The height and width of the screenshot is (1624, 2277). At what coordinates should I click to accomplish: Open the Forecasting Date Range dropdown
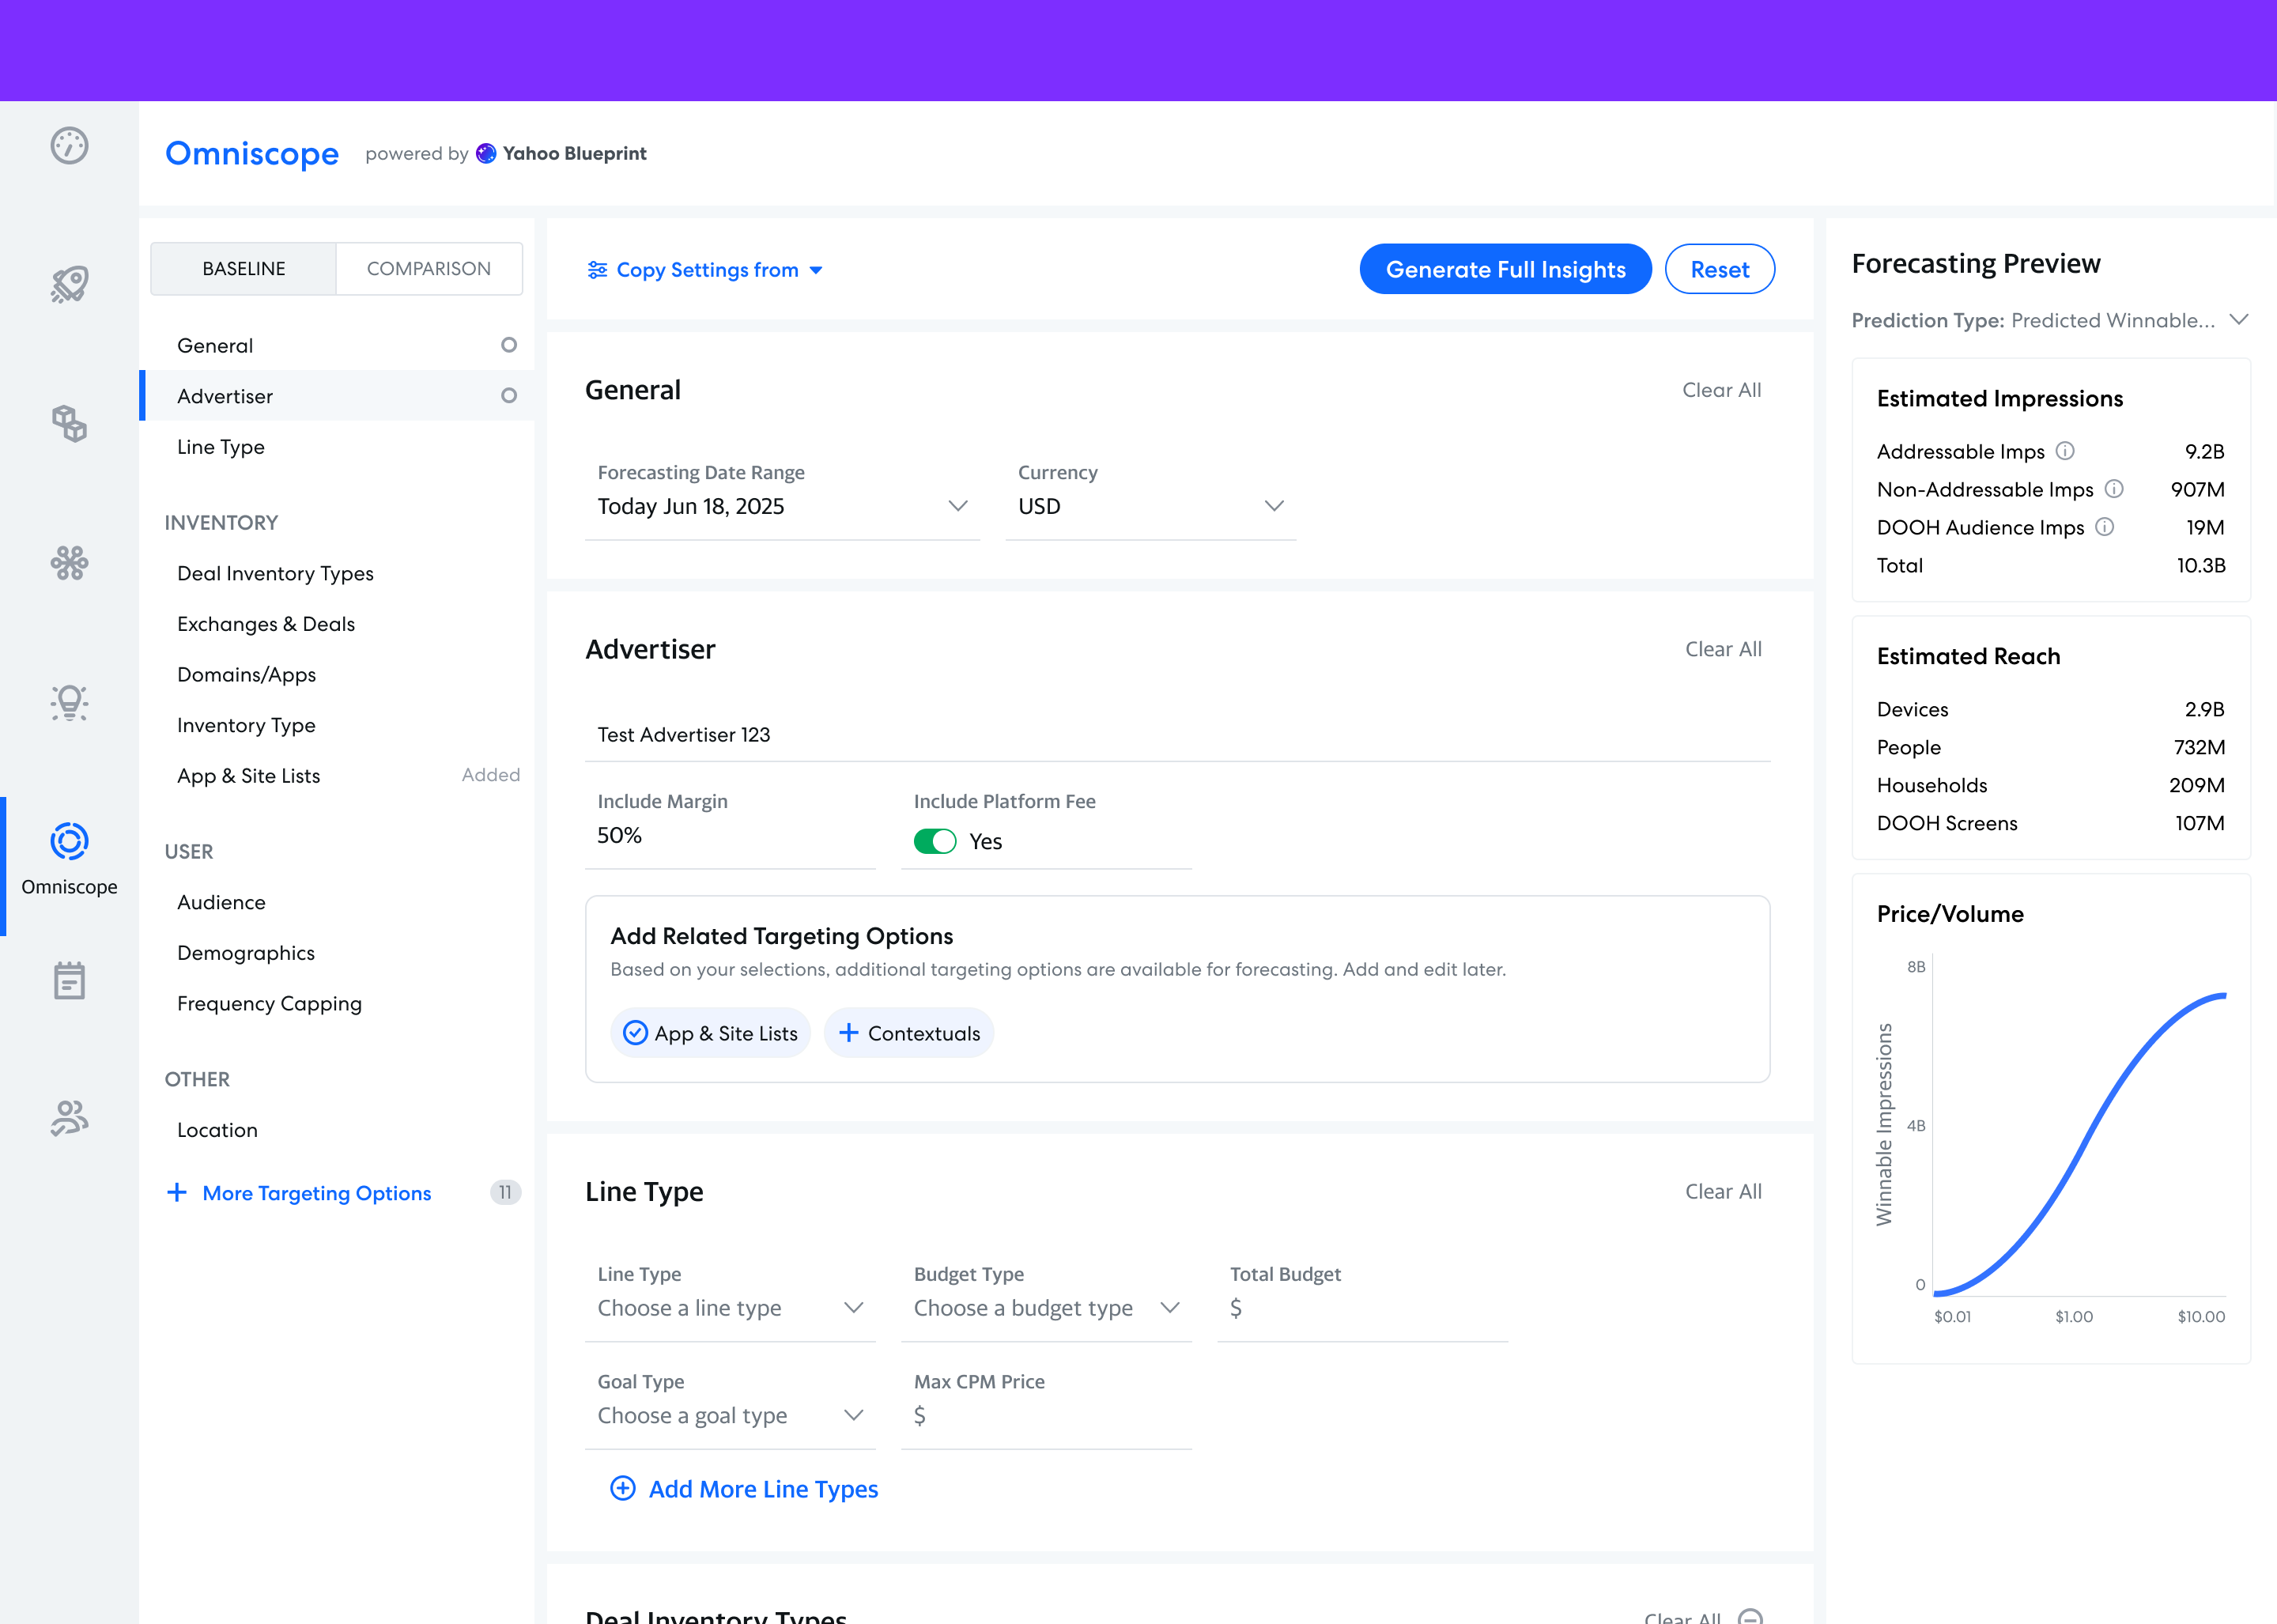click(782, 506)
